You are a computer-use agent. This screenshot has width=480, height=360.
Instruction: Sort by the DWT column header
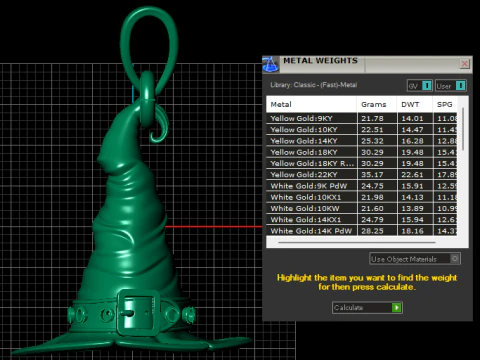tap(415, 104)
